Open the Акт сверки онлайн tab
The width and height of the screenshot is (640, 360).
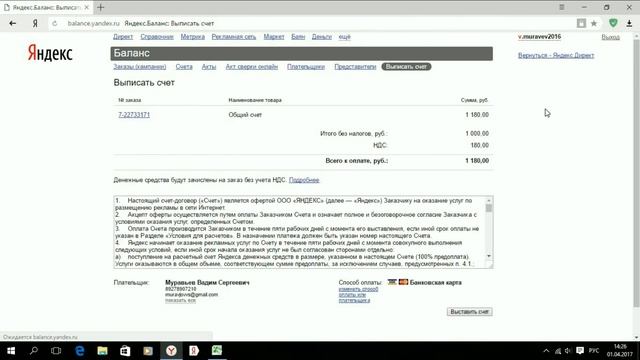[x=252, y=67]
